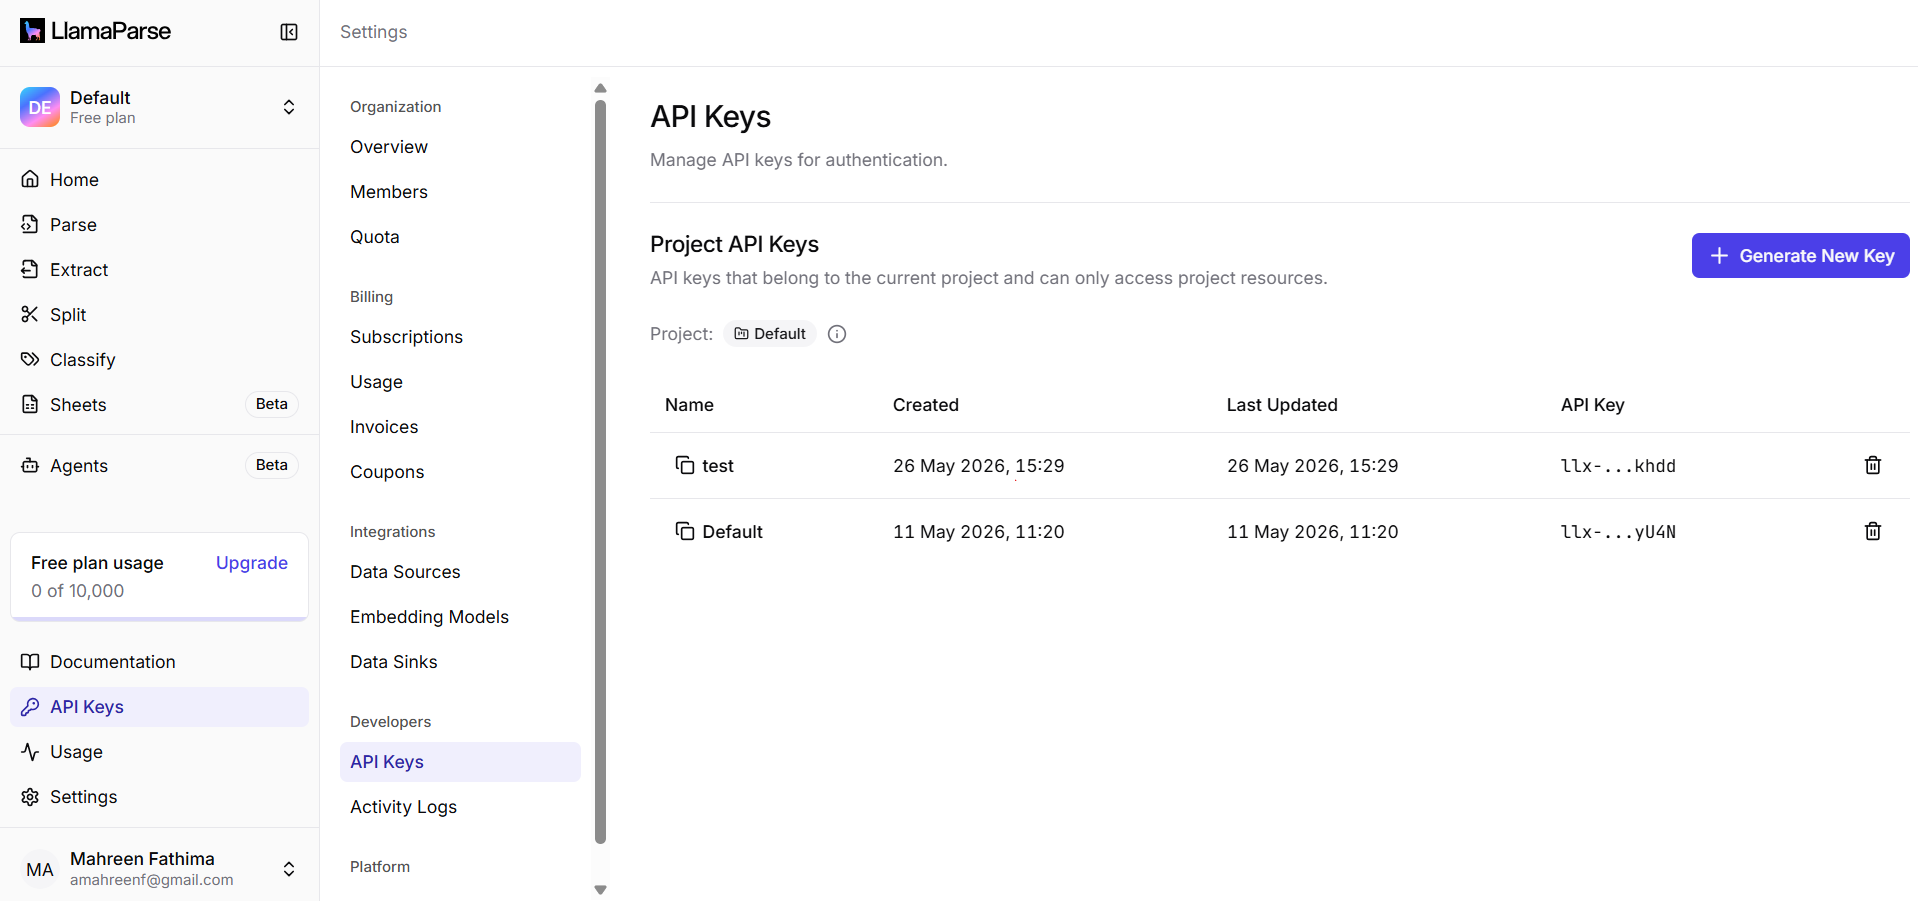Click the Usage activity icon in left sidebar
This screenshot has width=1918, height=901.
click(x=30, y=751)
